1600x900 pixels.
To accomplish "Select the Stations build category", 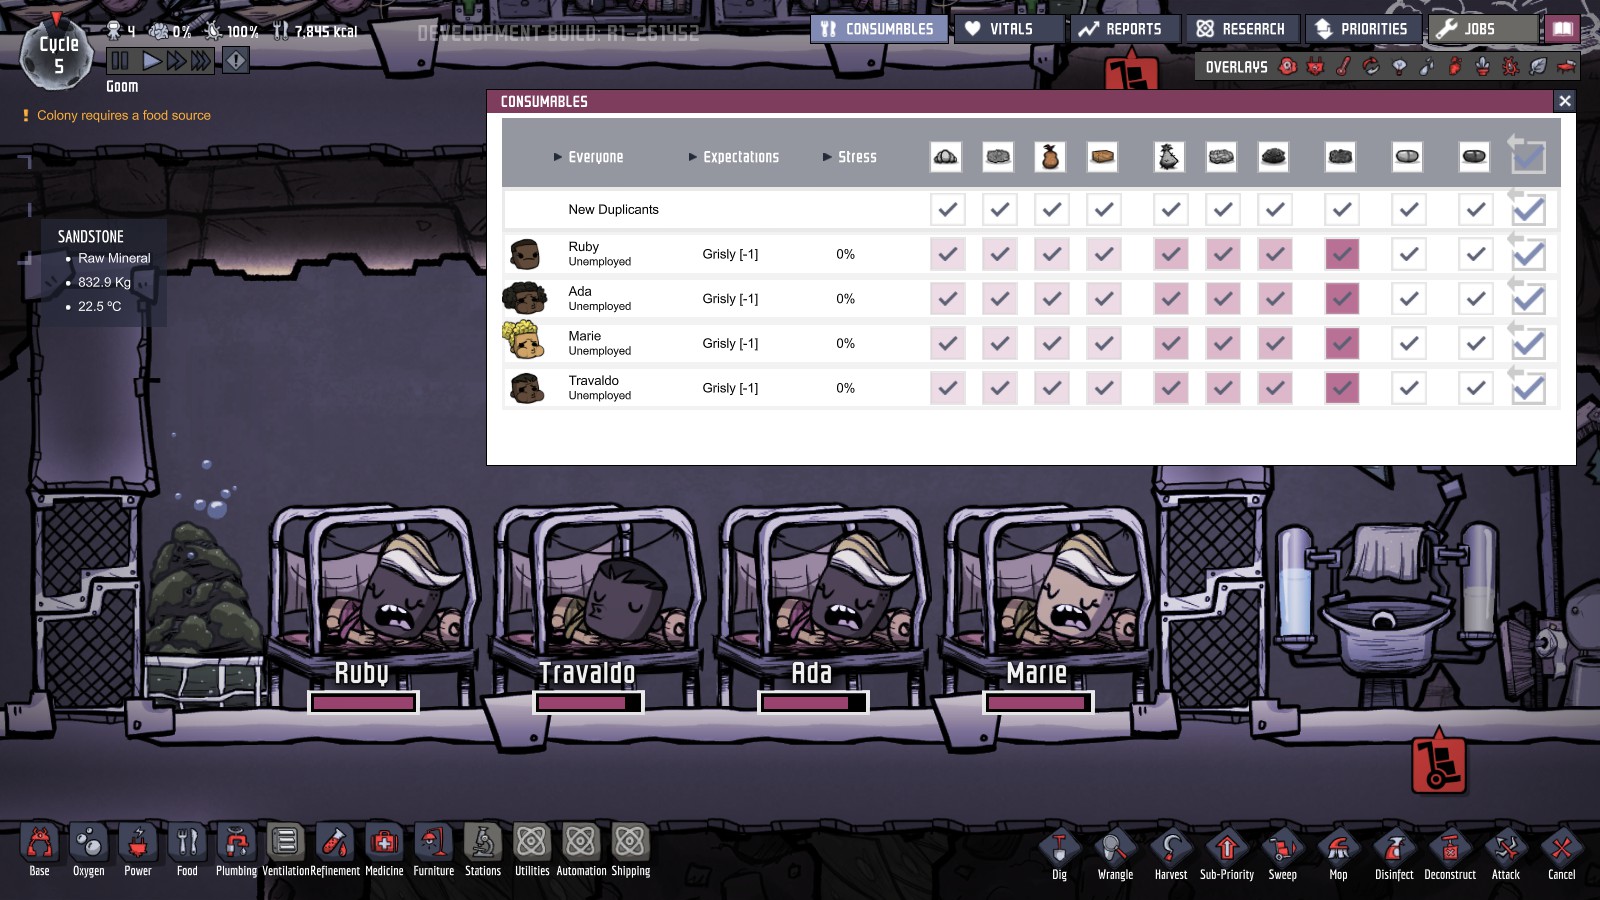I will pos(483,851).
